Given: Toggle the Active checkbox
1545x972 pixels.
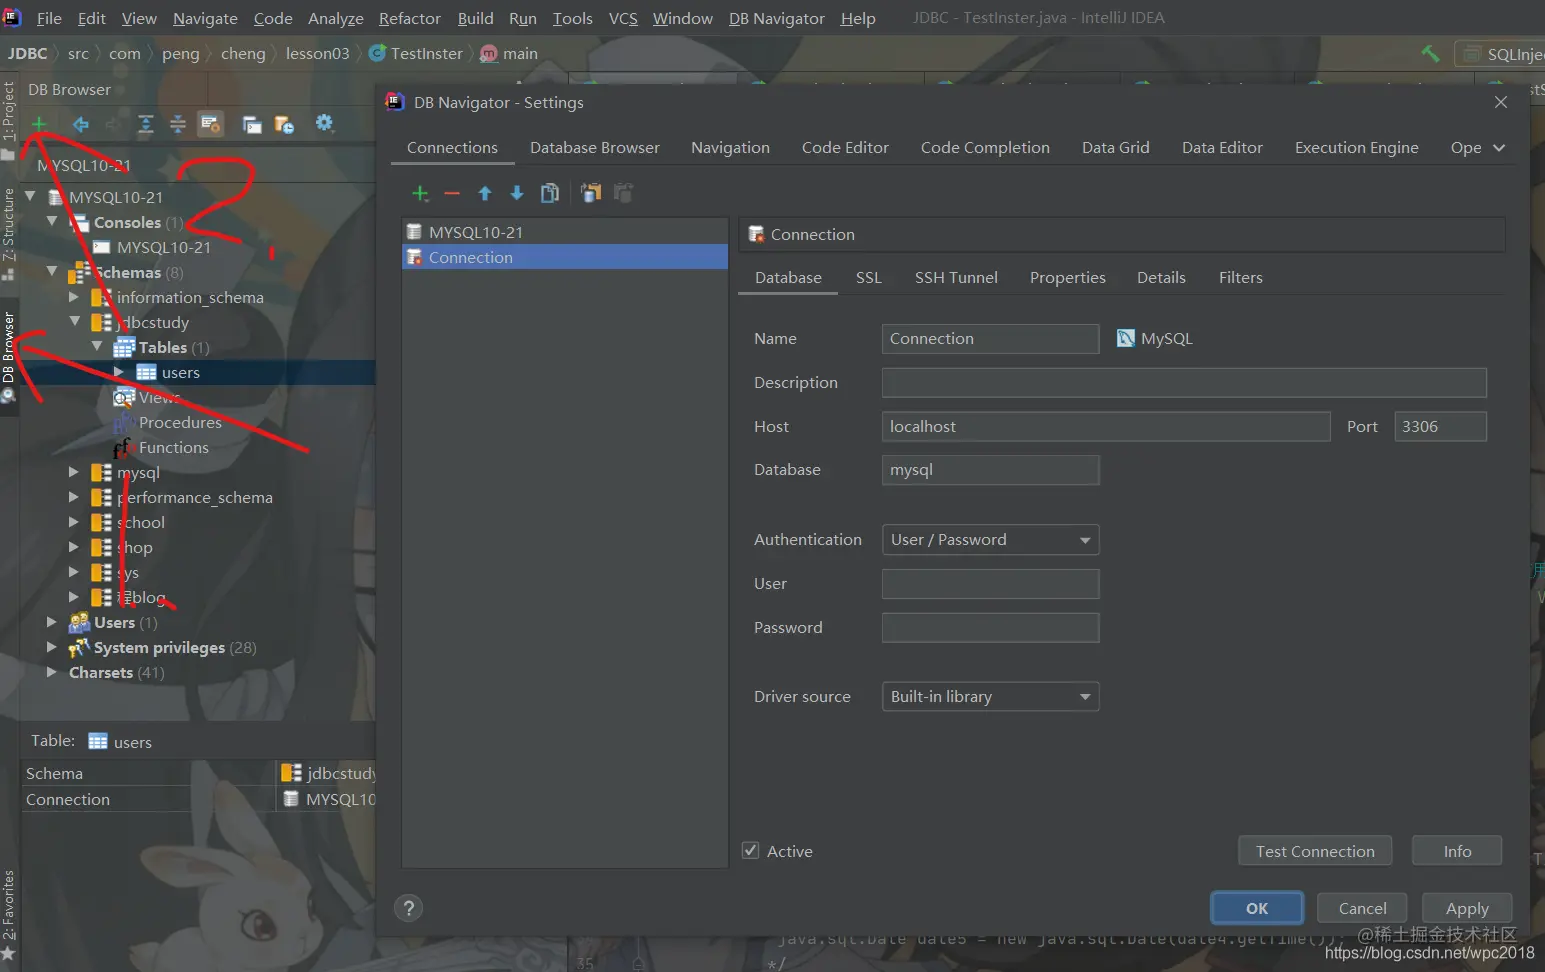Looking at the screenshot, I should click(750, 850).
